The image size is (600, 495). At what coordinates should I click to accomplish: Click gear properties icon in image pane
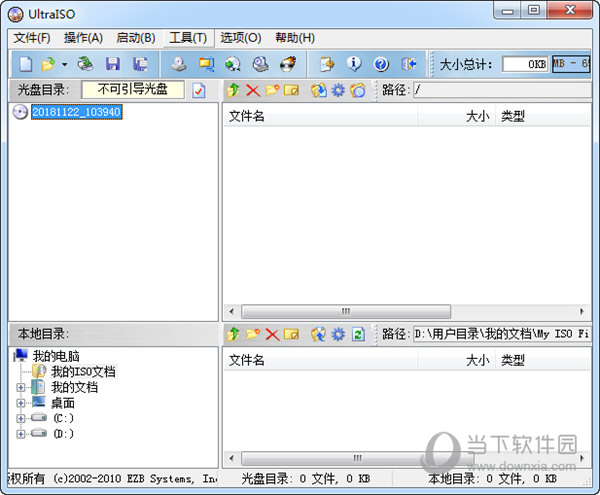click(338, 91)
